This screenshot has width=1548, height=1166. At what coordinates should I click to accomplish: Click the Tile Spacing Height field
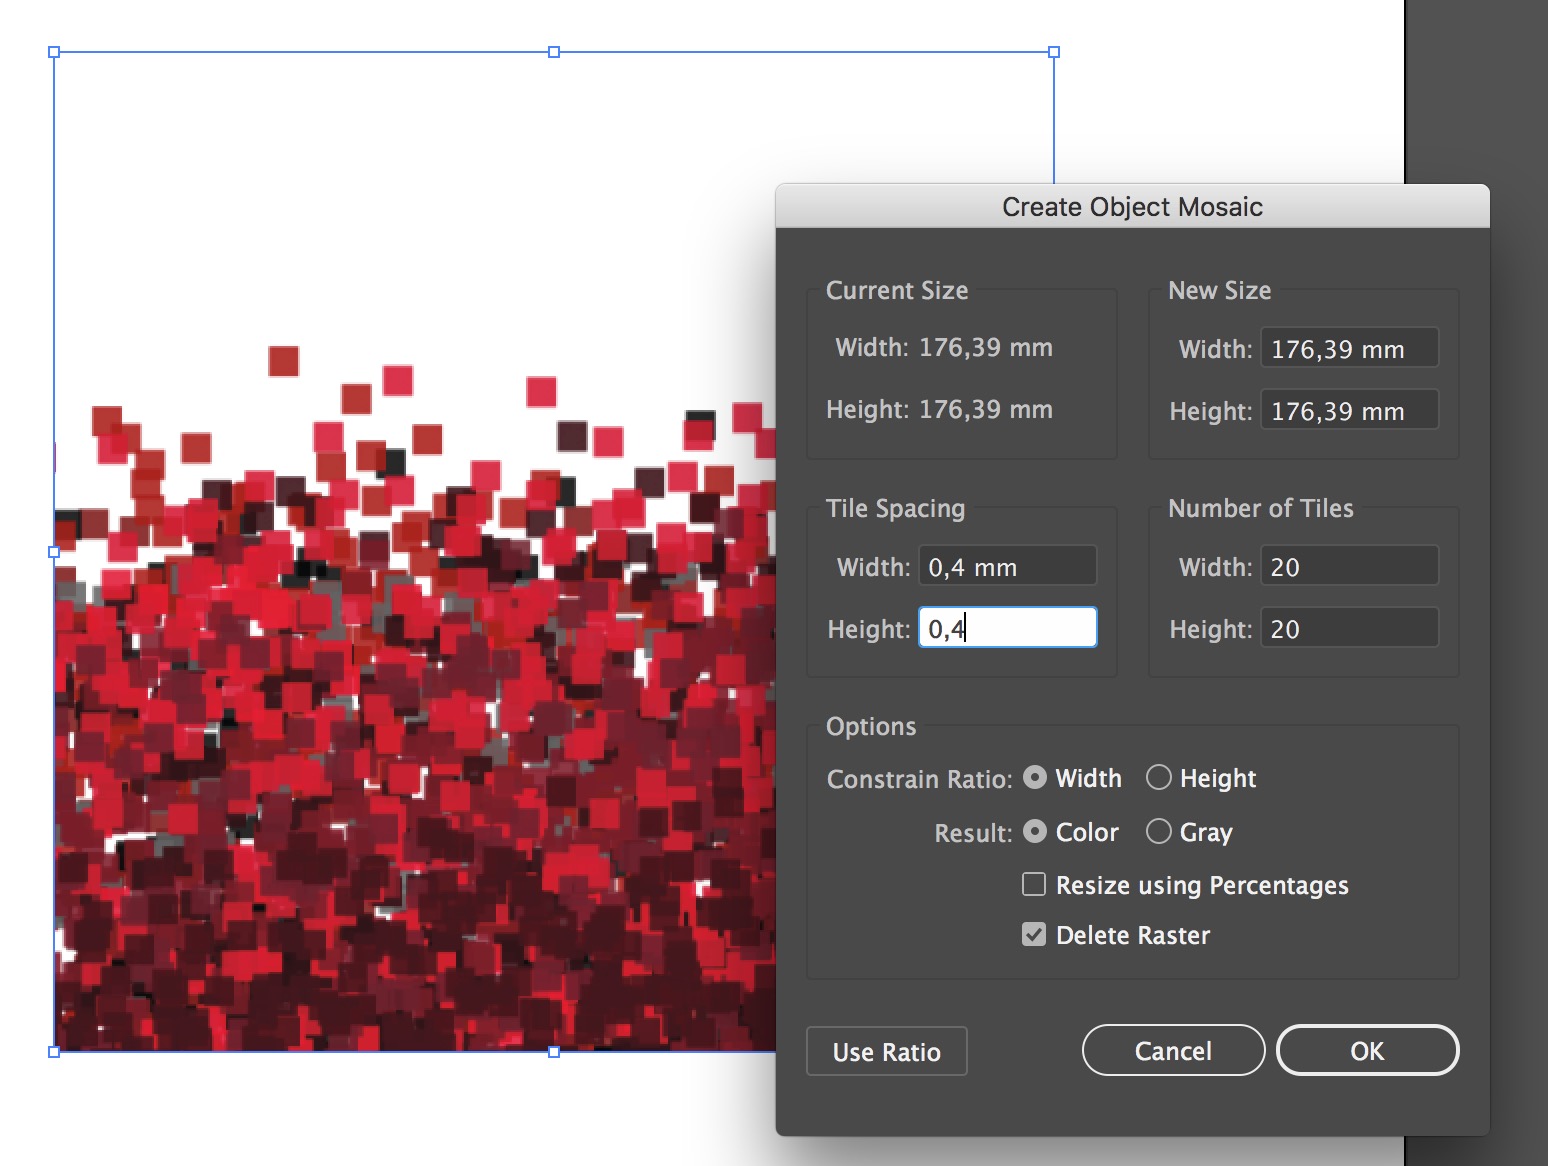click(1006, 627)
